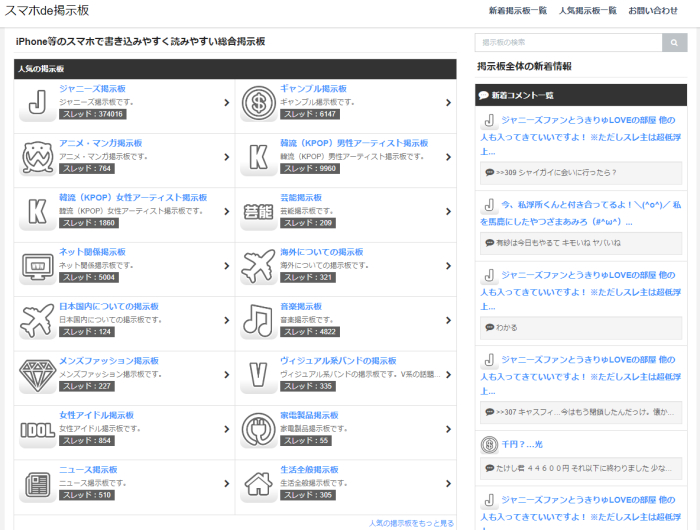
Task: Click the overseas board airplane icon
Action: 258,265
